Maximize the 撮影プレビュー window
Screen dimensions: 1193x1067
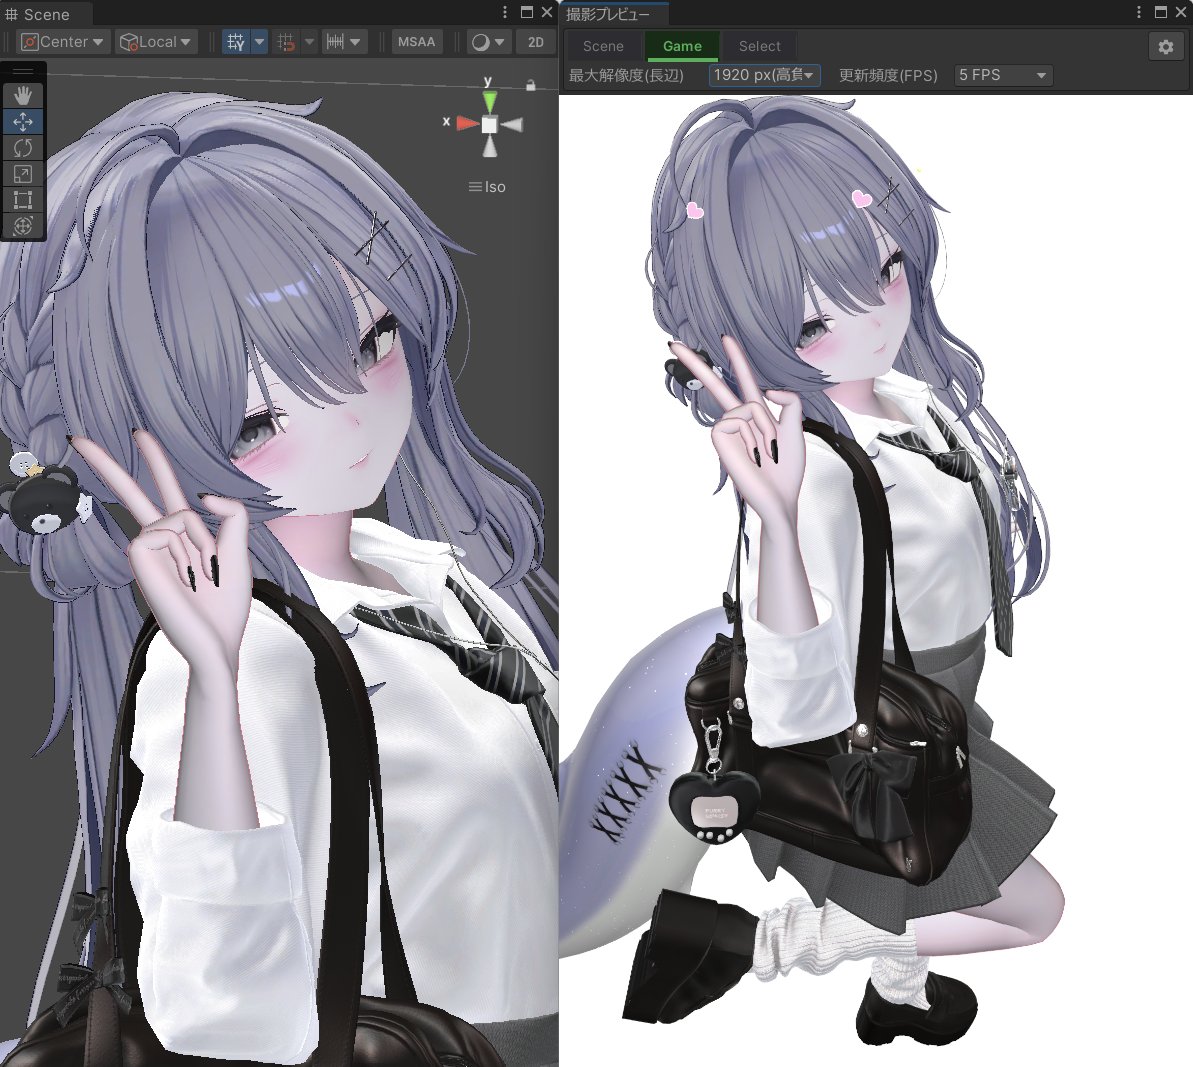click(x=1160, y=12)
